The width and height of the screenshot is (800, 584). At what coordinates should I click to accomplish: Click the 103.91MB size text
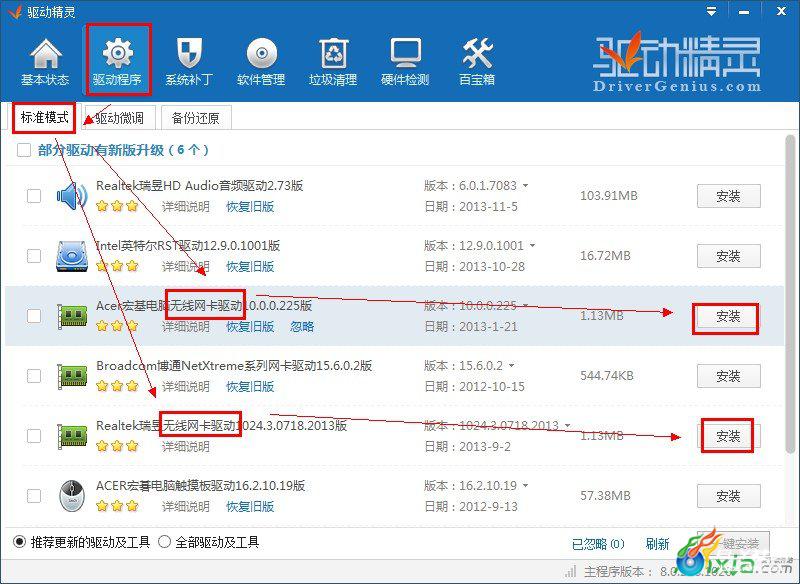coord(609,196)
